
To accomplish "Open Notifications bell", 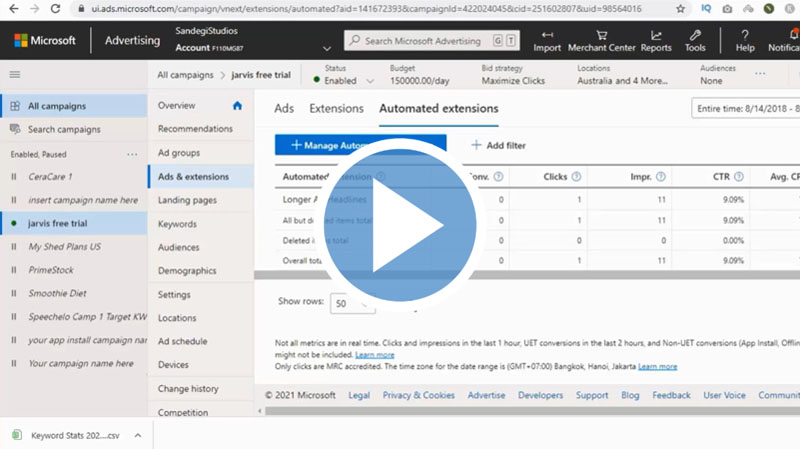I will (x=793, y=35).
